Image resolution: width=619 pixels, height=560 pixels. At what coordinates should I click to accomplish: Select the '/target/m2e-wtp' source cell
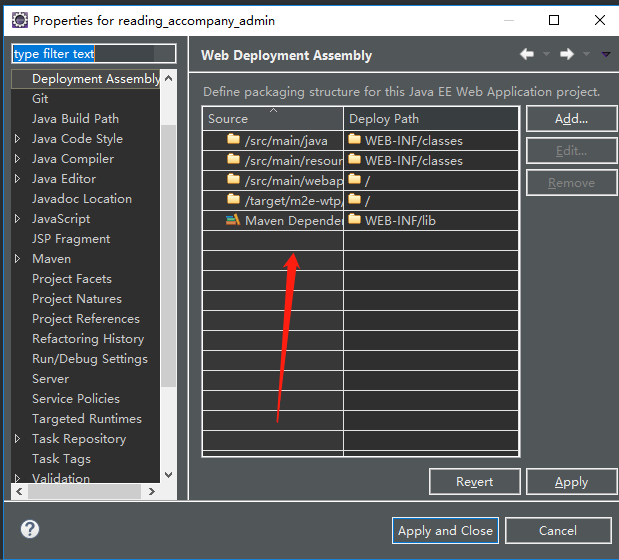click(273, 200)
